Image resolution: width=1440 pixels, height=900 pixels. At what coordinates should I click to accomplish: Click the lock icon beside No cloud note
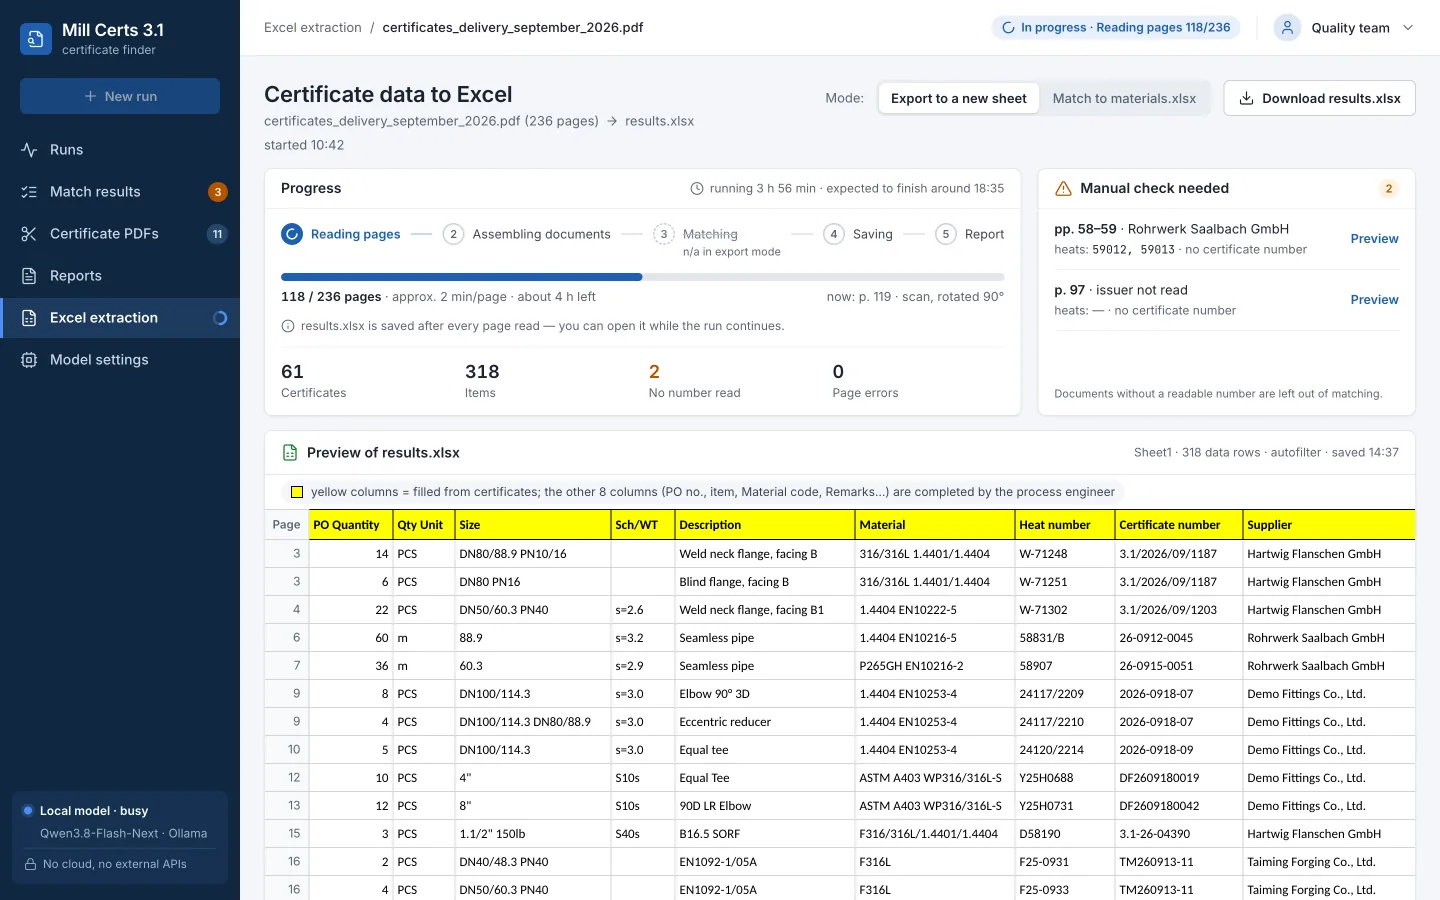point(31,864)
